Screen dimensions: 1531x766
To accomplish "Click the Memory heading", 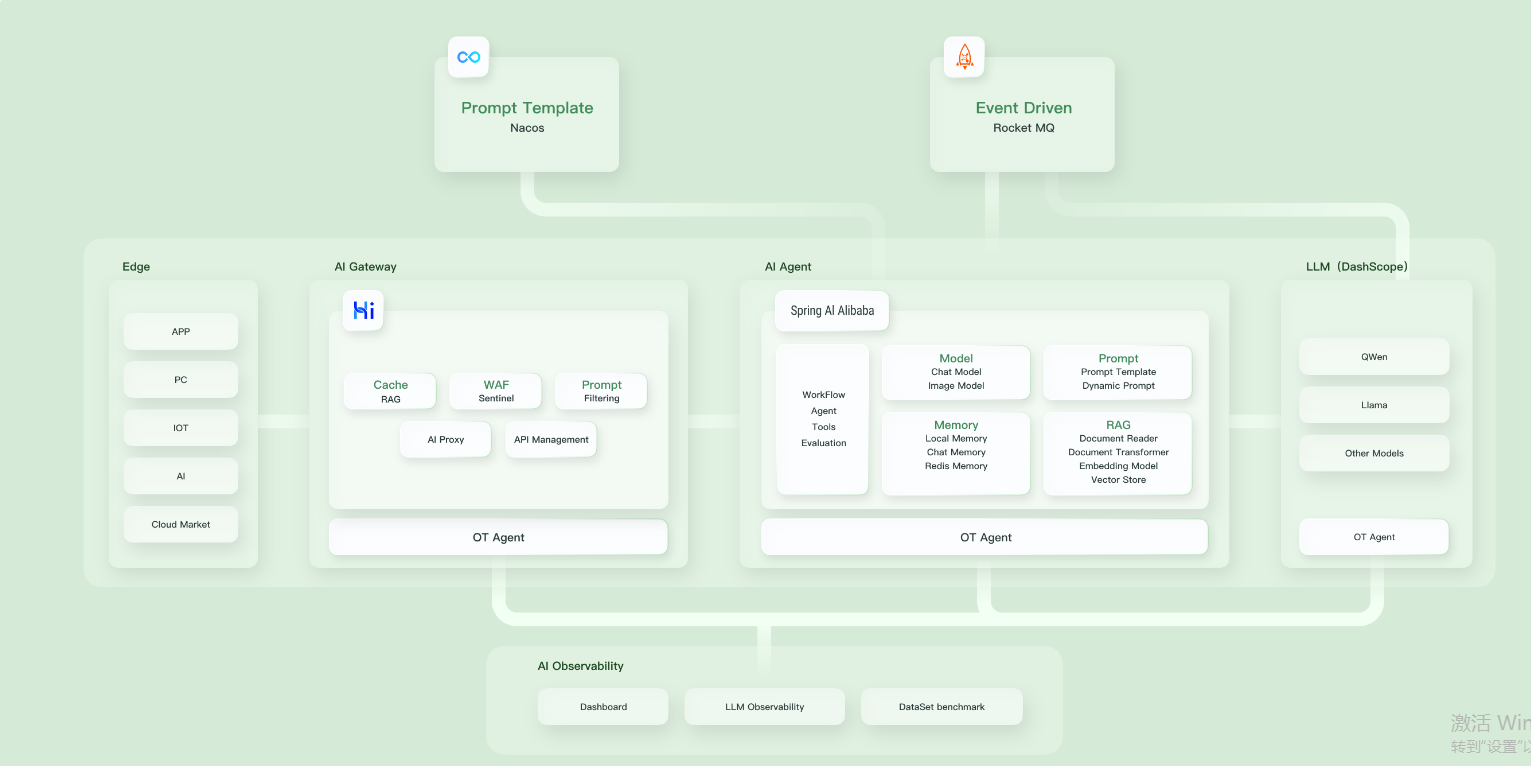I will (x=956, y=425).
